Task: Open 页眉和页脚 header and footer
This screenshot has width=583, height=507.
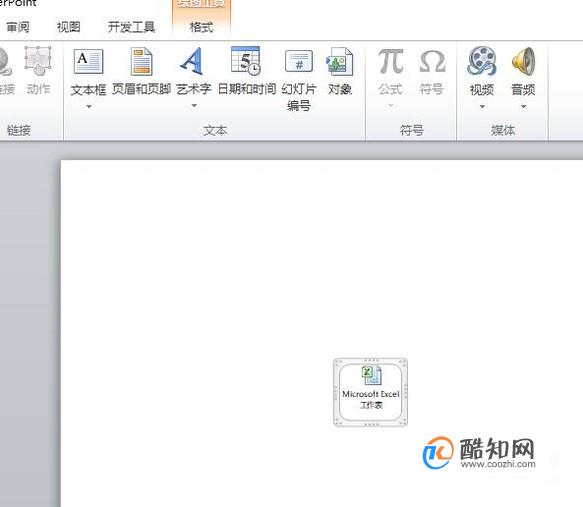Action: (141, 62)
